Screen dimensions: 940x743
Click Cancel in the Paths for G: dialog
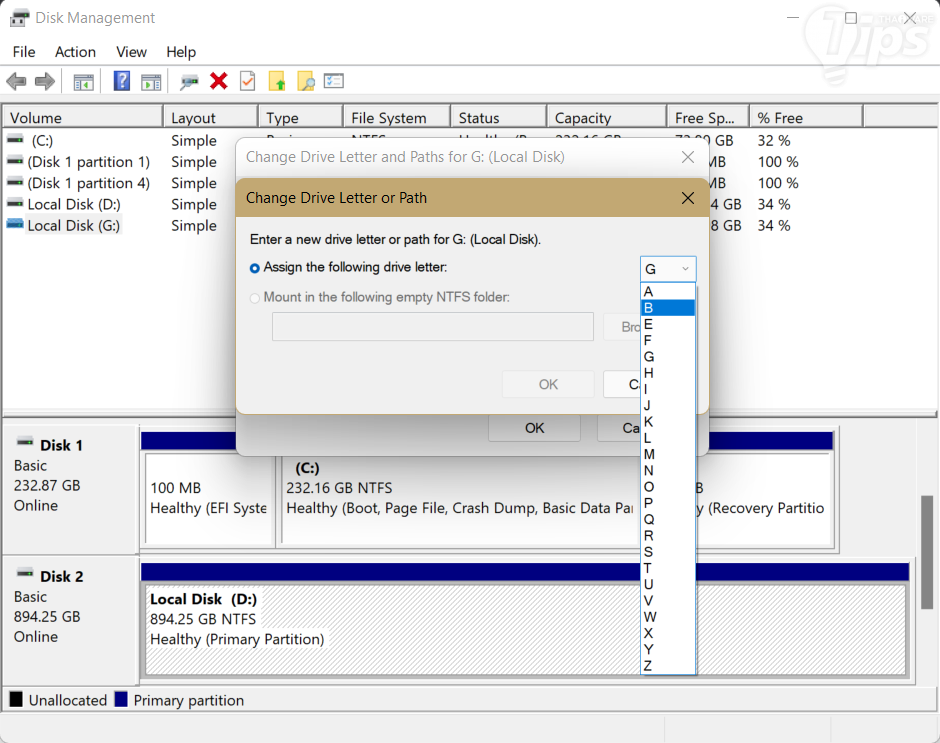[619, 428]
